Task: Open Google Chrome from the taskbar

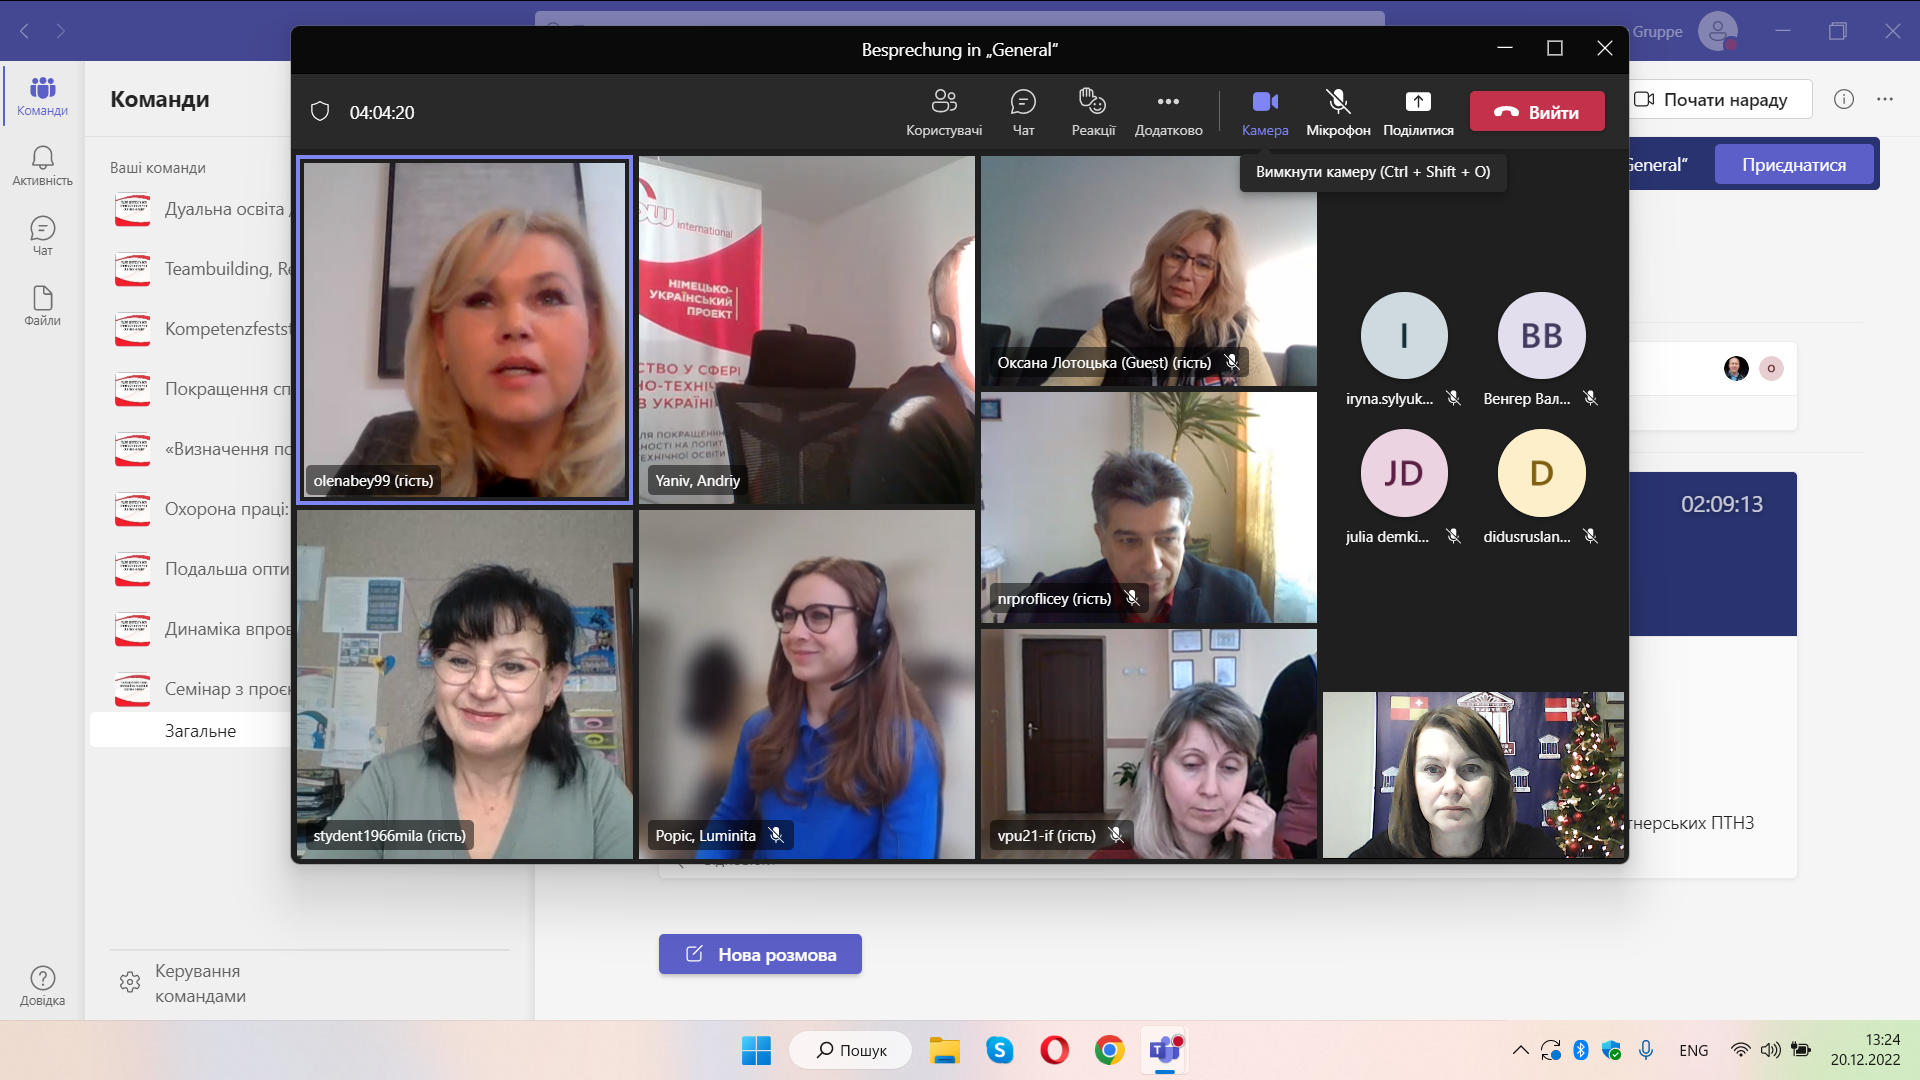Action: (1108, 1050)
